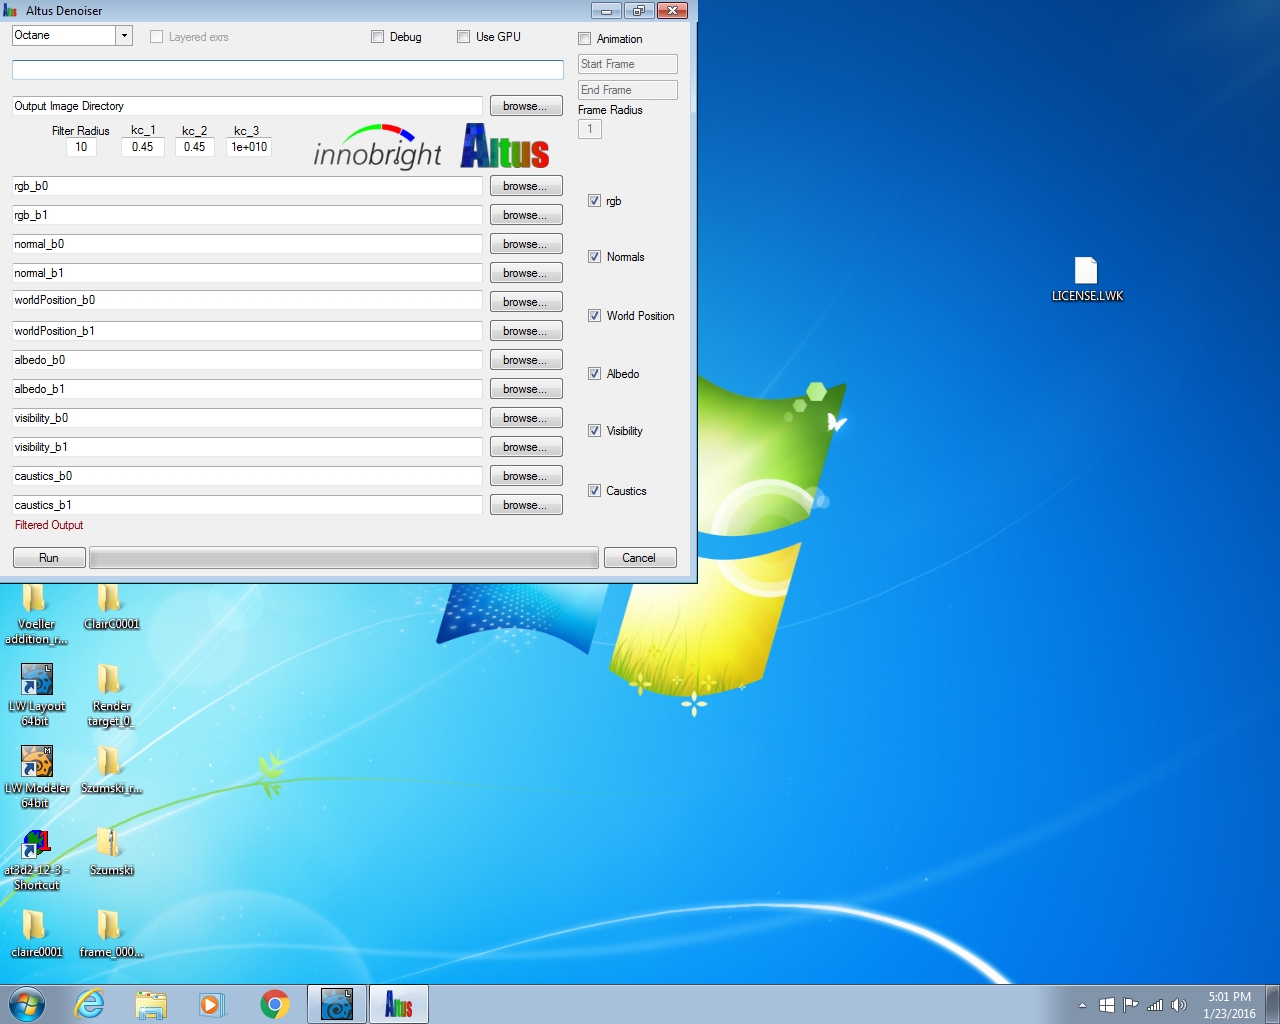Show hidden system tray icons
Image resolution: width=1280 pixels, height=1024 pixels.
(1082, 1005)
